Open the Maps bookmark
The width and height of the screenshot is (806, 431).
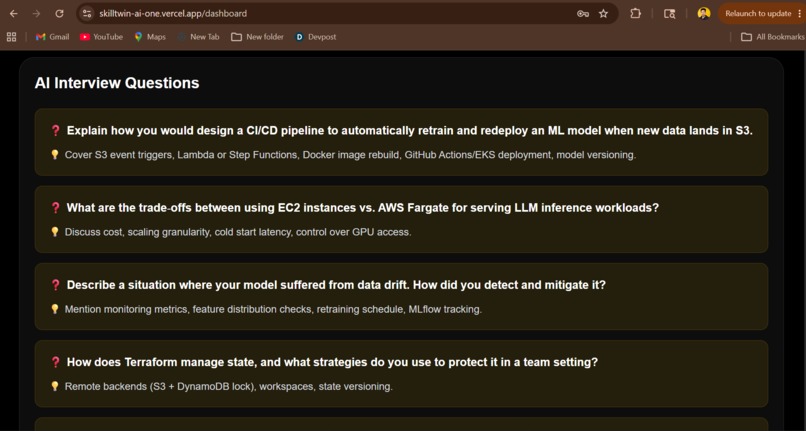[x=150, y=37]
